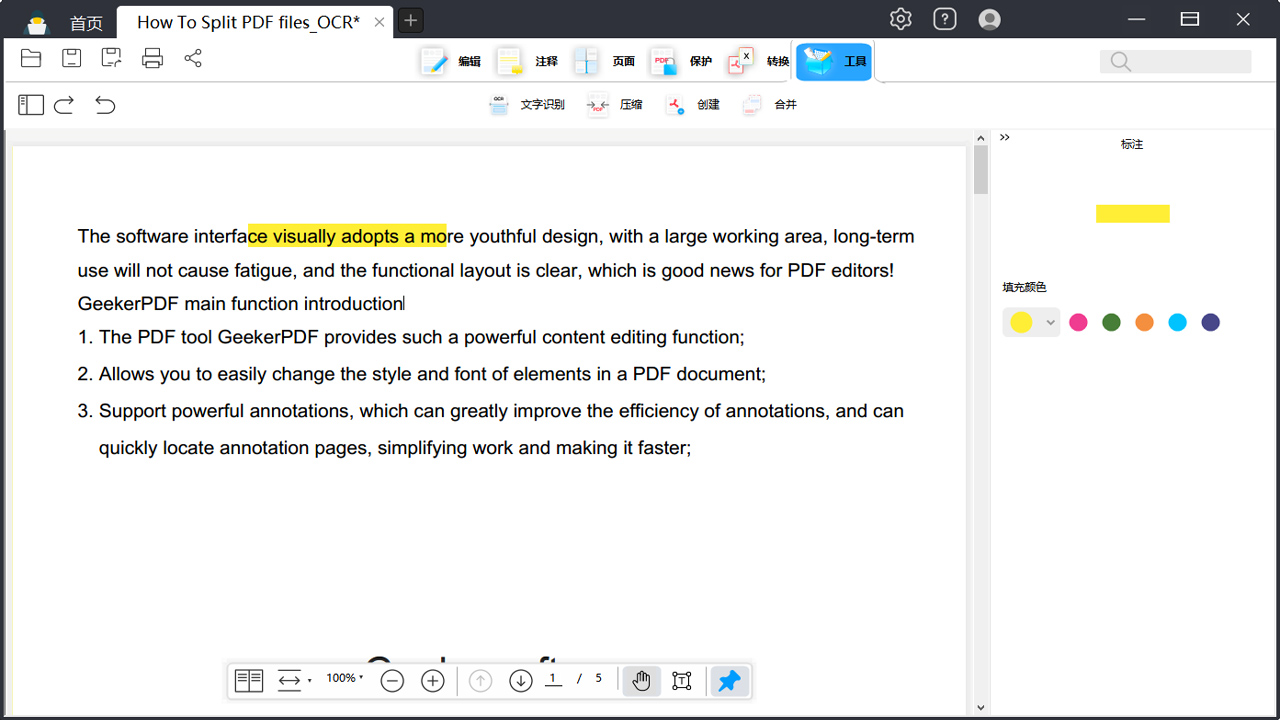This screenshot has width=1280, height=720.
Task: Collapse the right annotation panel
Action: pos(1005,138)
